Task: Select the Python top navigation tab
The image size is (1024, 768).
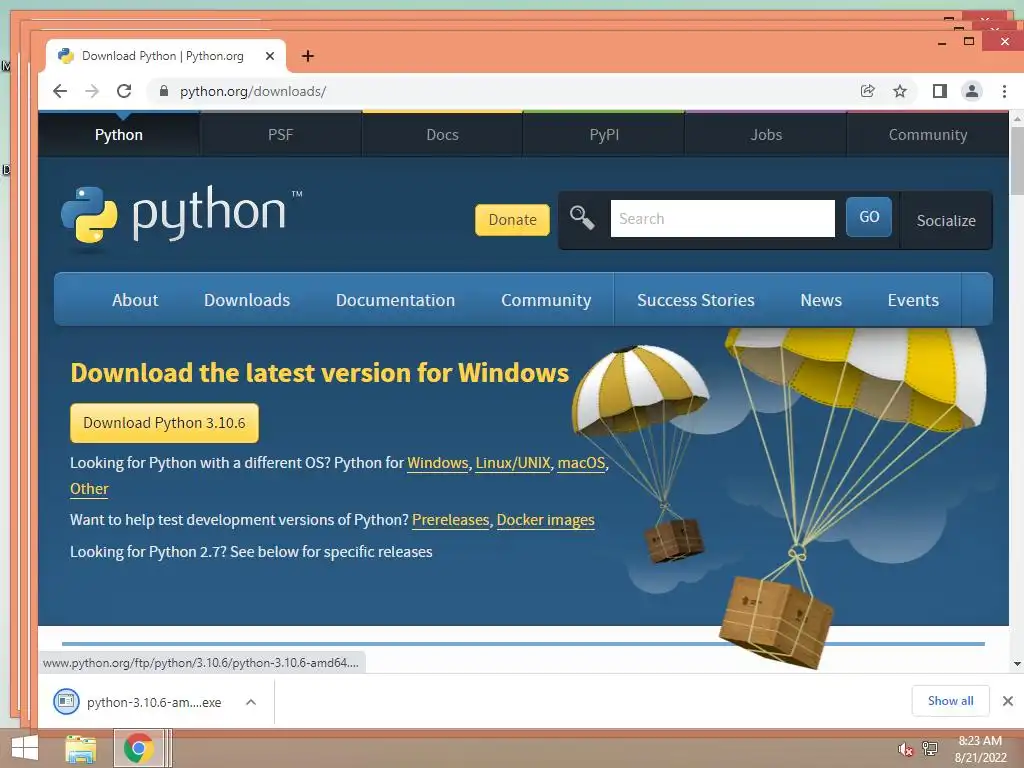Action: pos(119,135)
